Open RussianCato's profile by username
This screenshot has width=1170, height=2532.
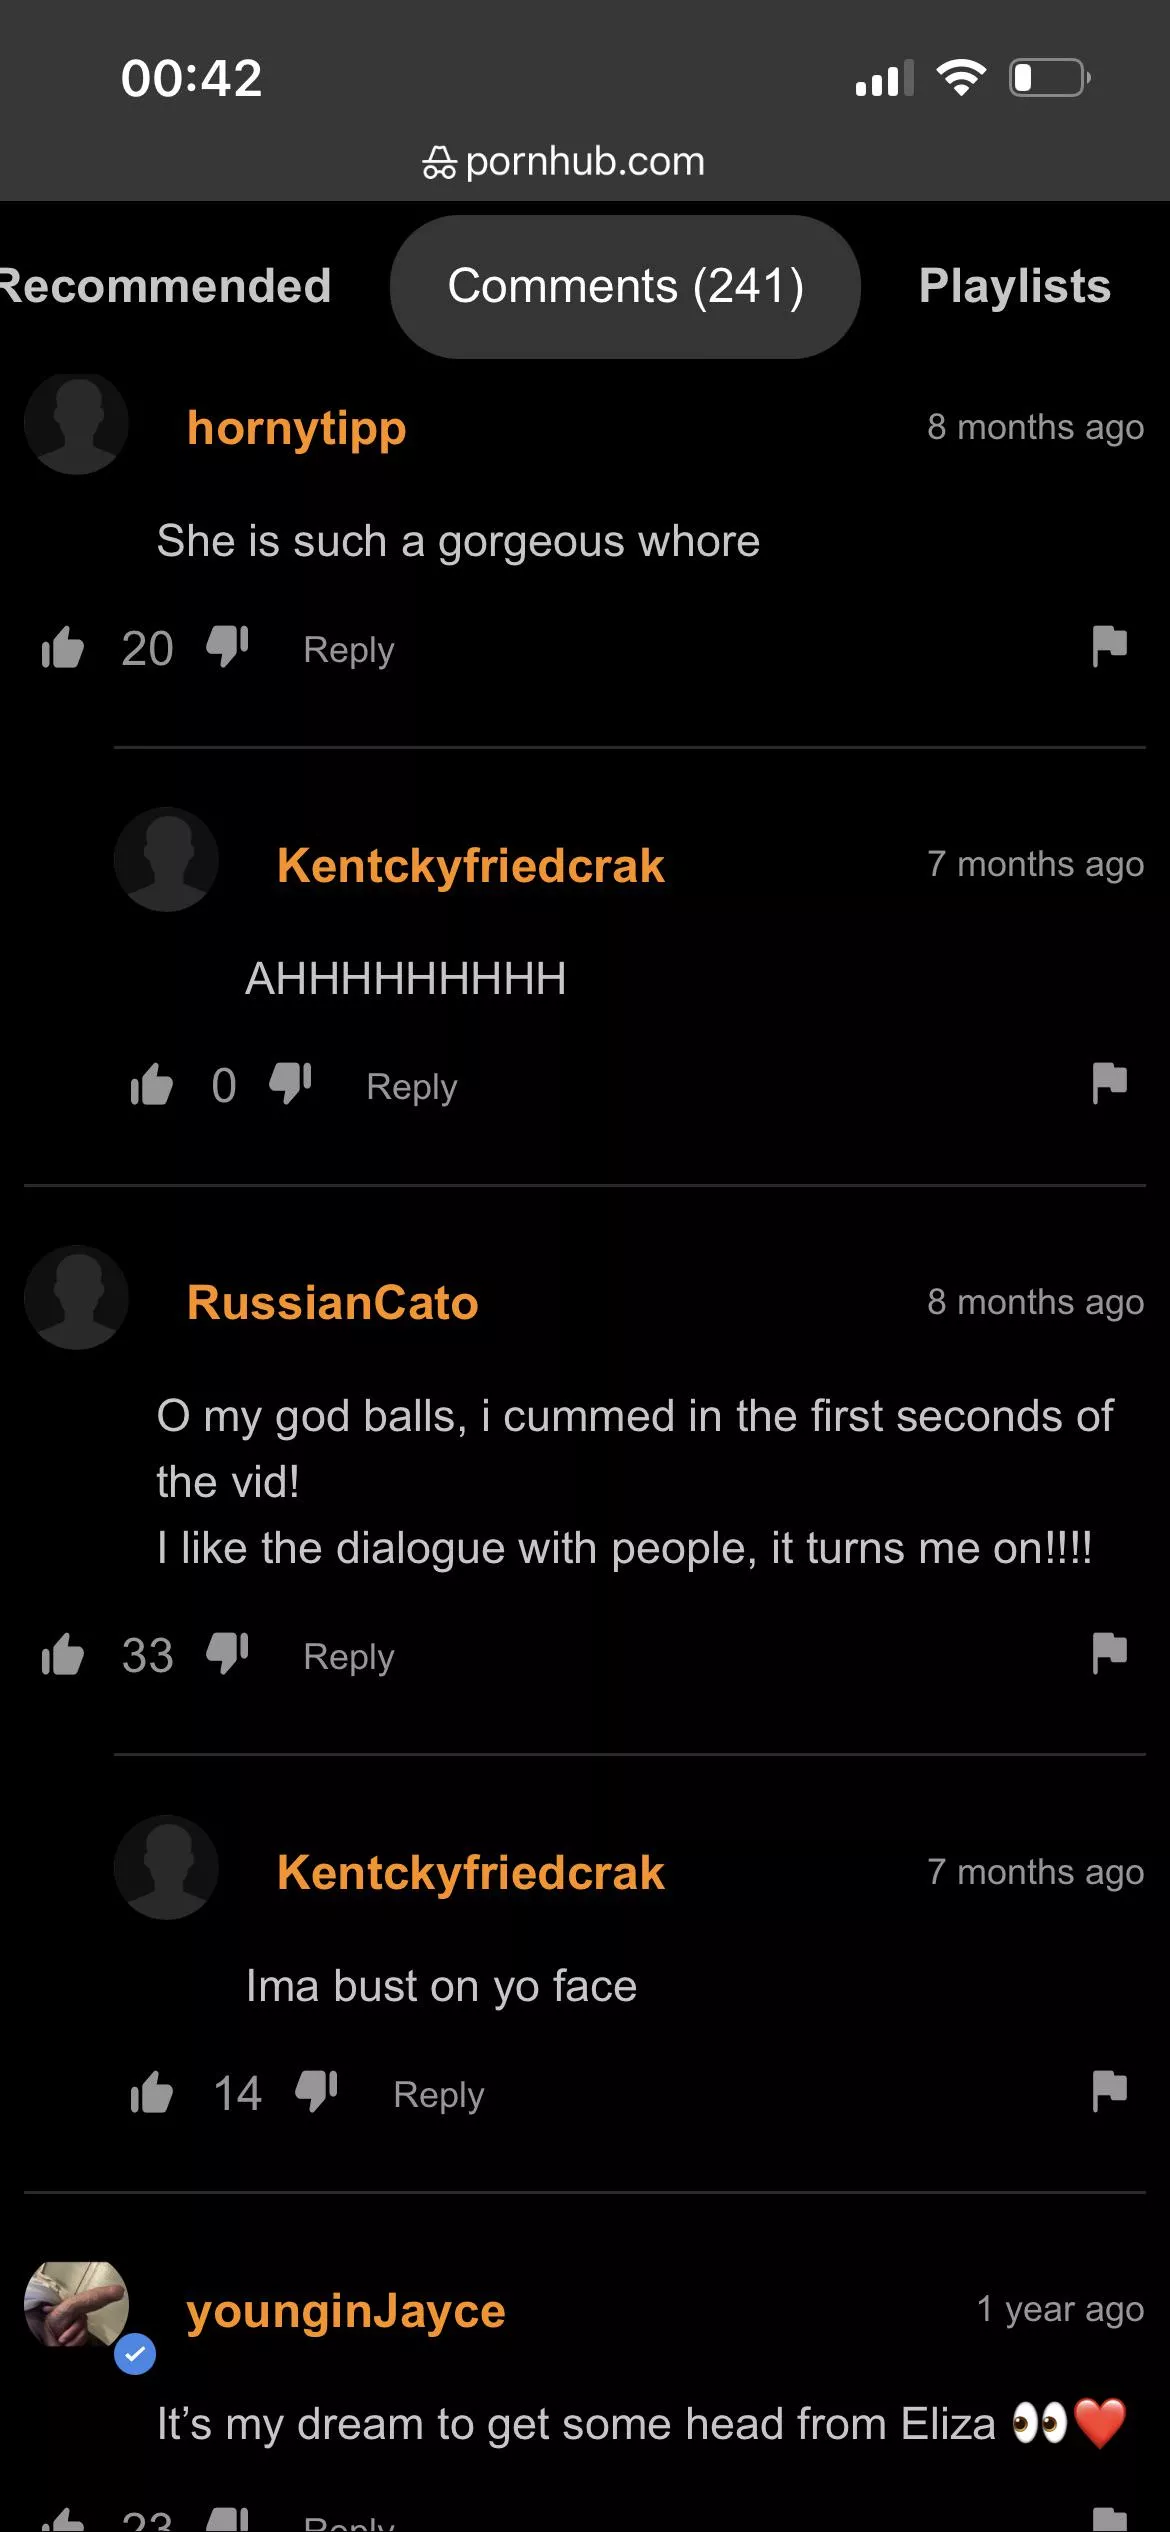coord(333,1303)
